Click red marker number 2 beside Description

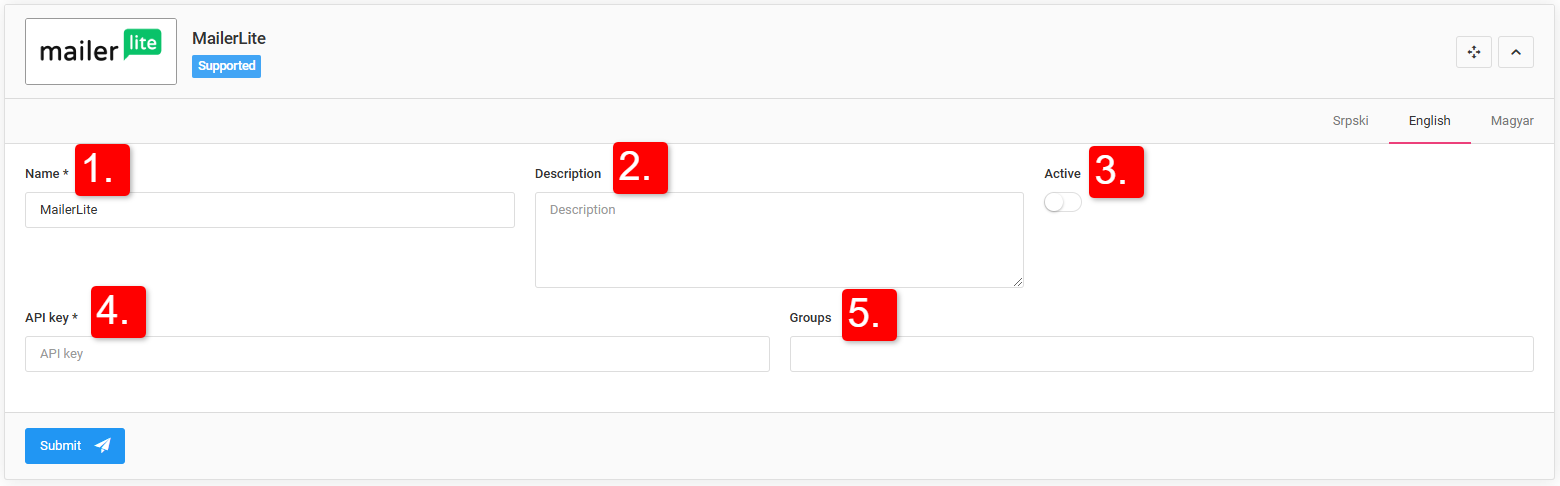point(640,167)
